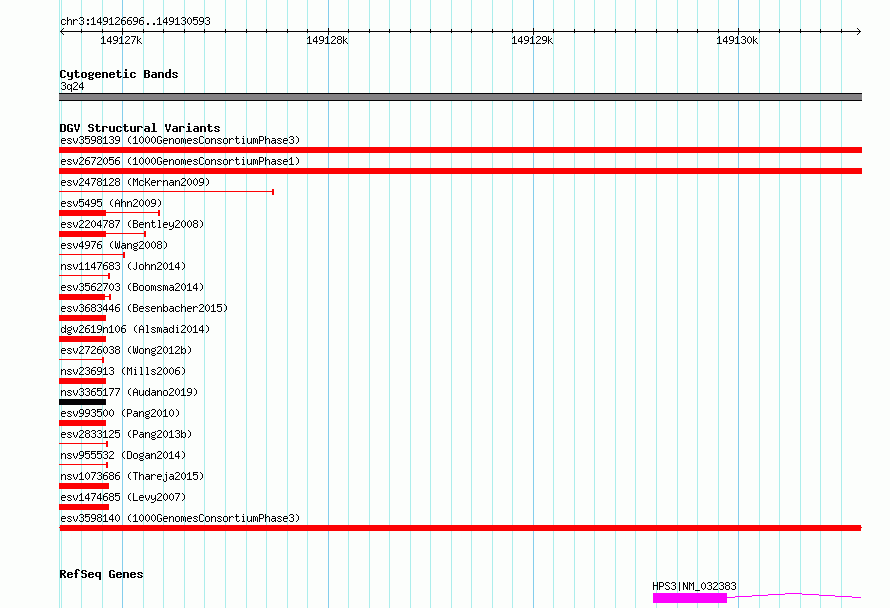Screen dimensions: 890x608
Task: Select nsv955532 (Dogan2014) entry
Action: point(123,455)
